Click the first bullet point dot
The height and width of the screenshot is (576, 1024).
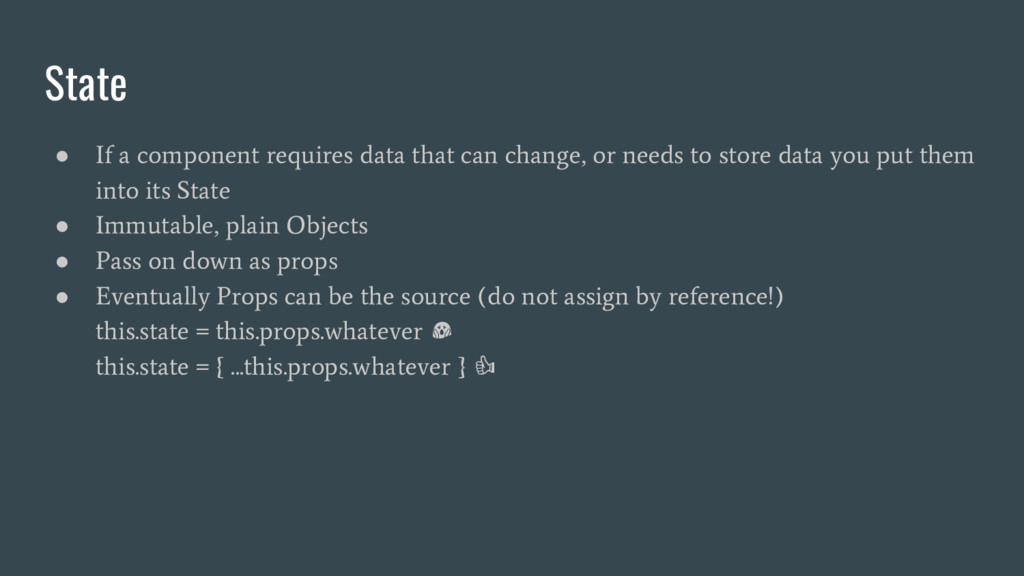coord(62,156)
